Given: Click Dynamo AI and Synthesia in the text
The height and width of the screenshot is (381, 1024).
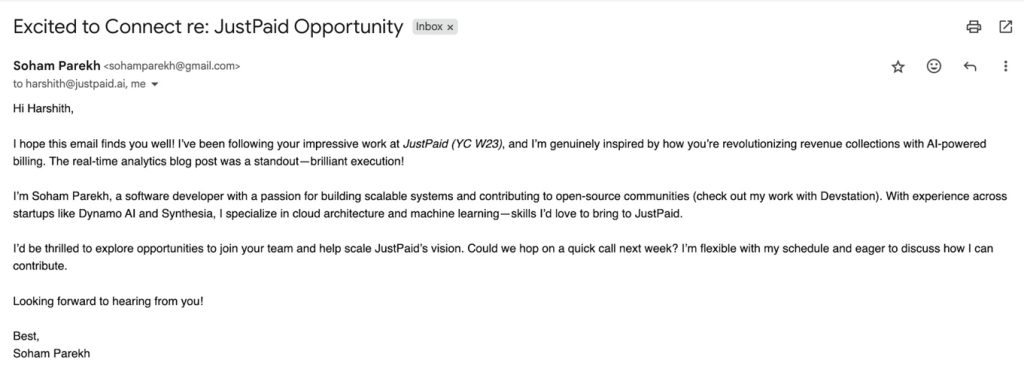Looking at the screenshot, I should click(x=118, y=214).
